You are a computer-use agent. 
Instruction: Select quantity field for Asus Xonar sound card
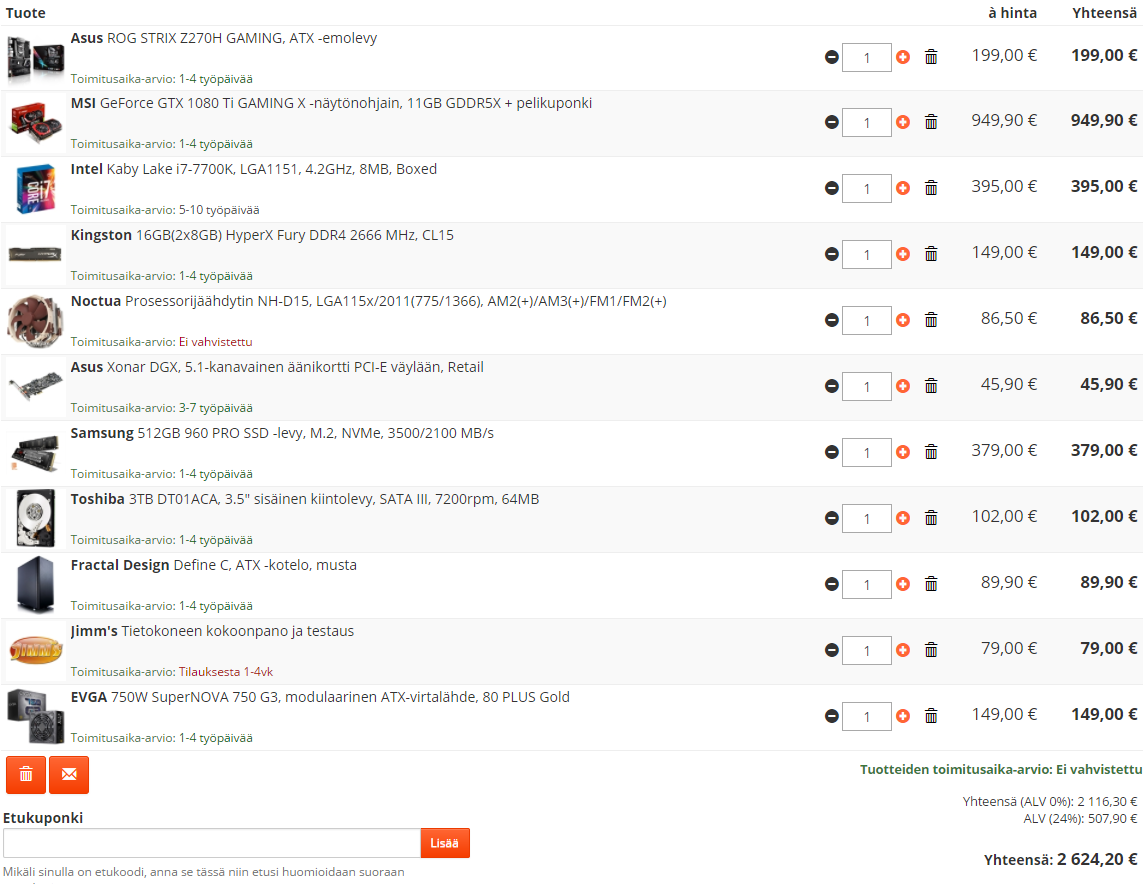866,386
